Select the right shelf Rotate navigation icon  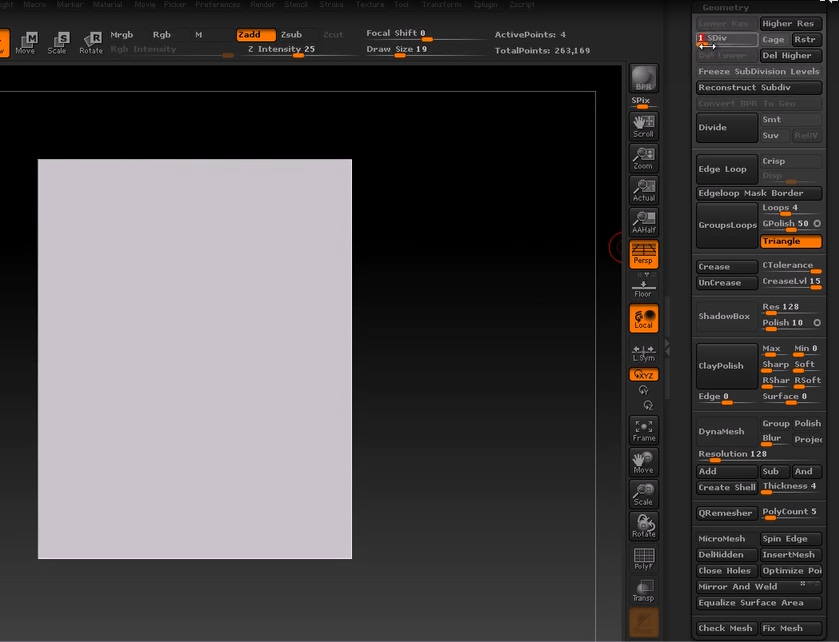[644, 526]
